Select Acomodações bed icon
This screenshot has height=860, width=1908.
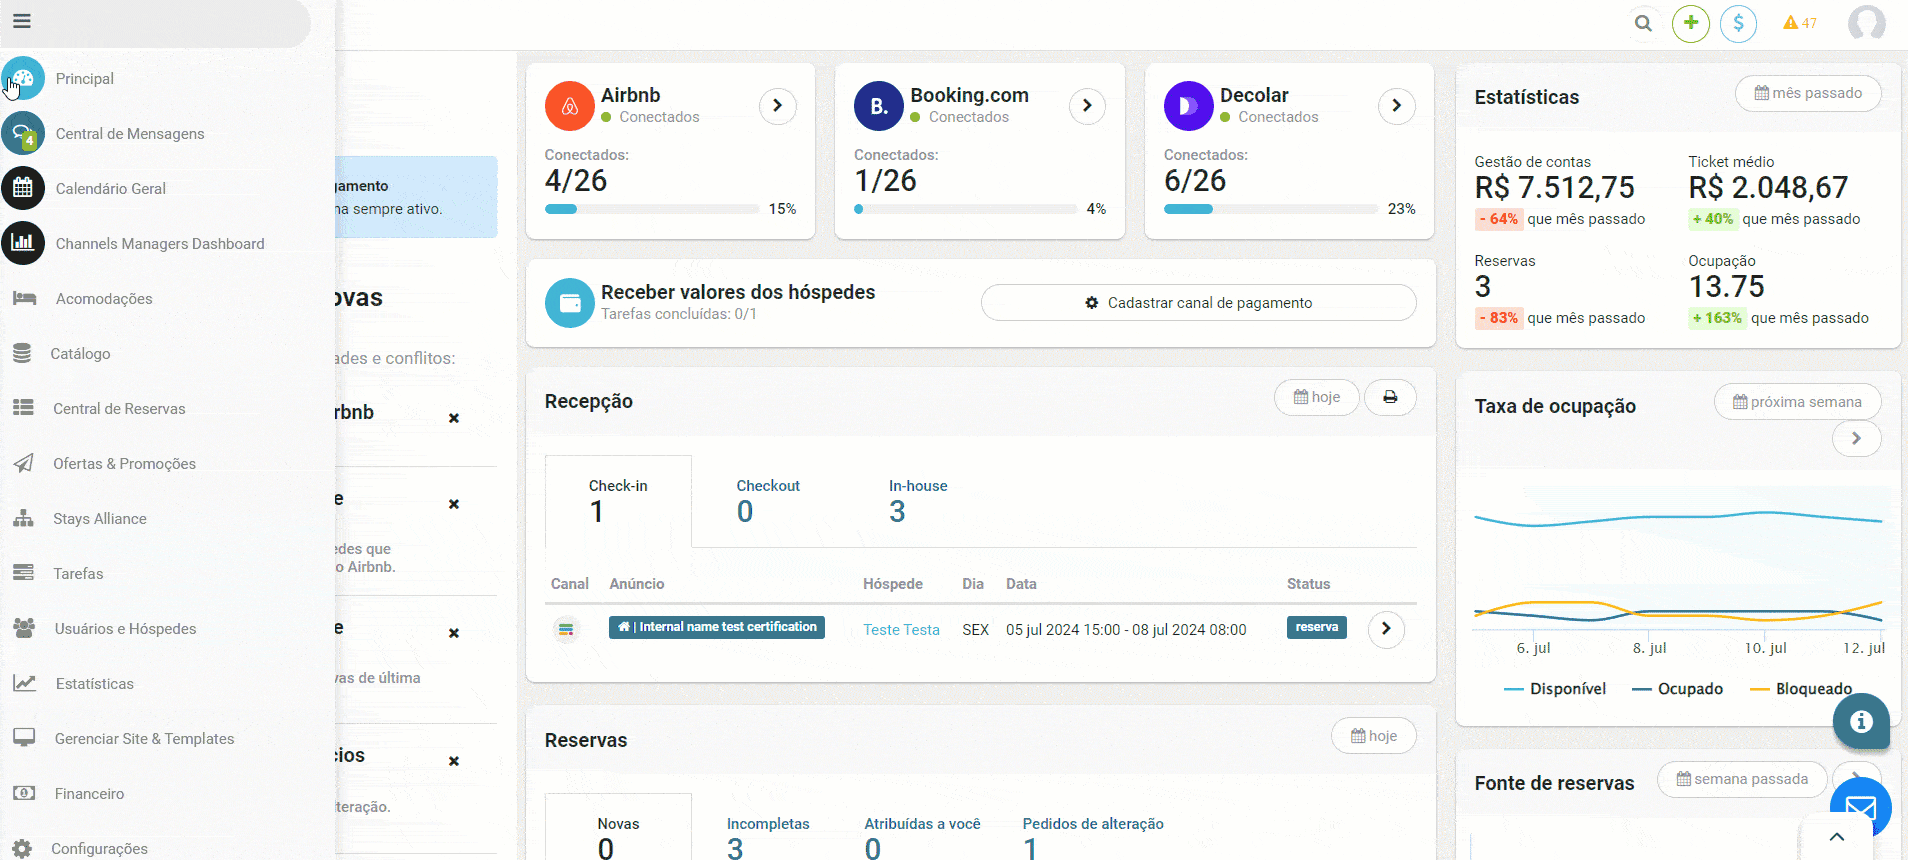click(x=24, y=298)
